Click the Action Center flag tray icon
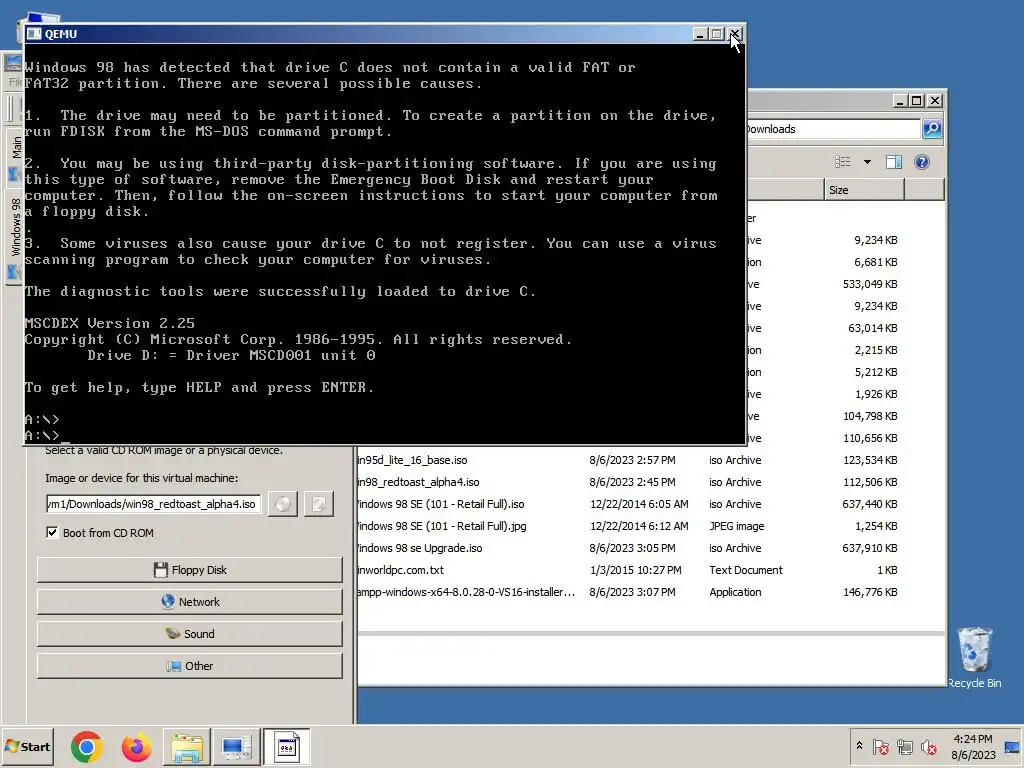This screenshot has width=1024, height=768. point(880,746)
